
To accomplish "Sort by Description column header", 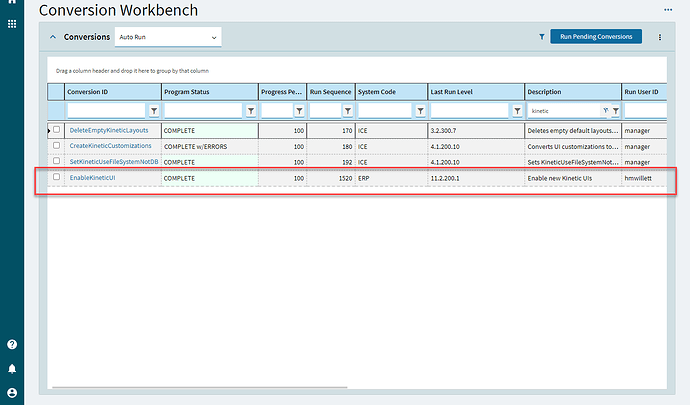I will [x=573, y=92].
